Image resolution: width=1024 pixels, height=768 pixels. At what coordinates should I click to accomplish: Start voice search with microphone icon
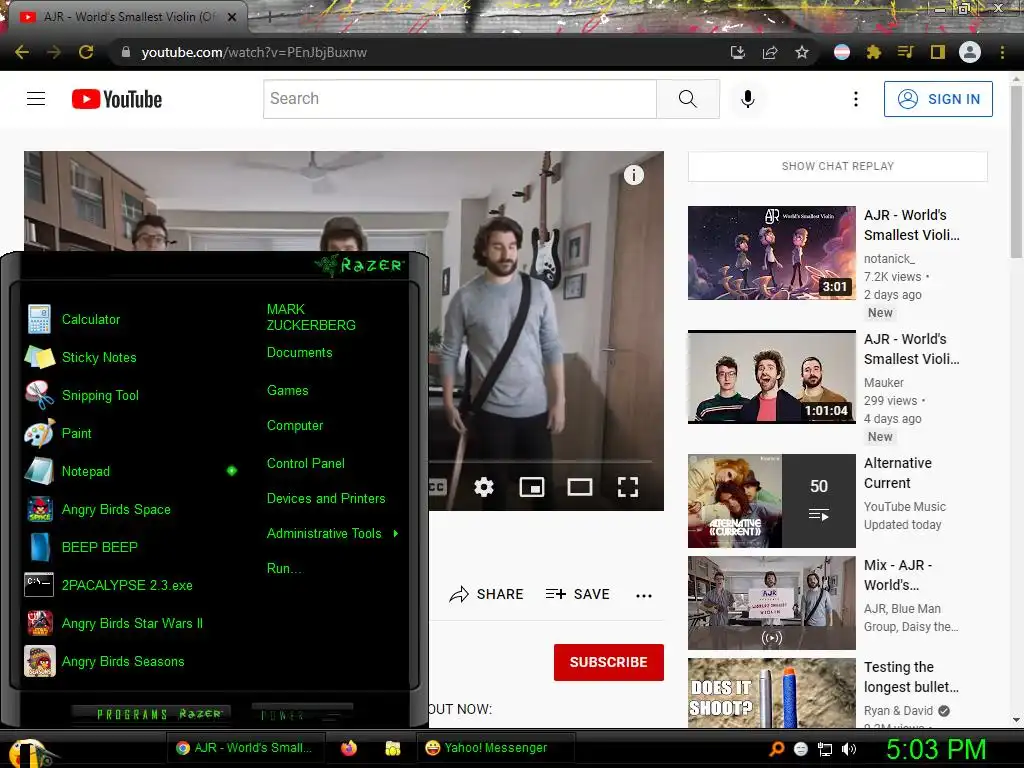[748, 99]
